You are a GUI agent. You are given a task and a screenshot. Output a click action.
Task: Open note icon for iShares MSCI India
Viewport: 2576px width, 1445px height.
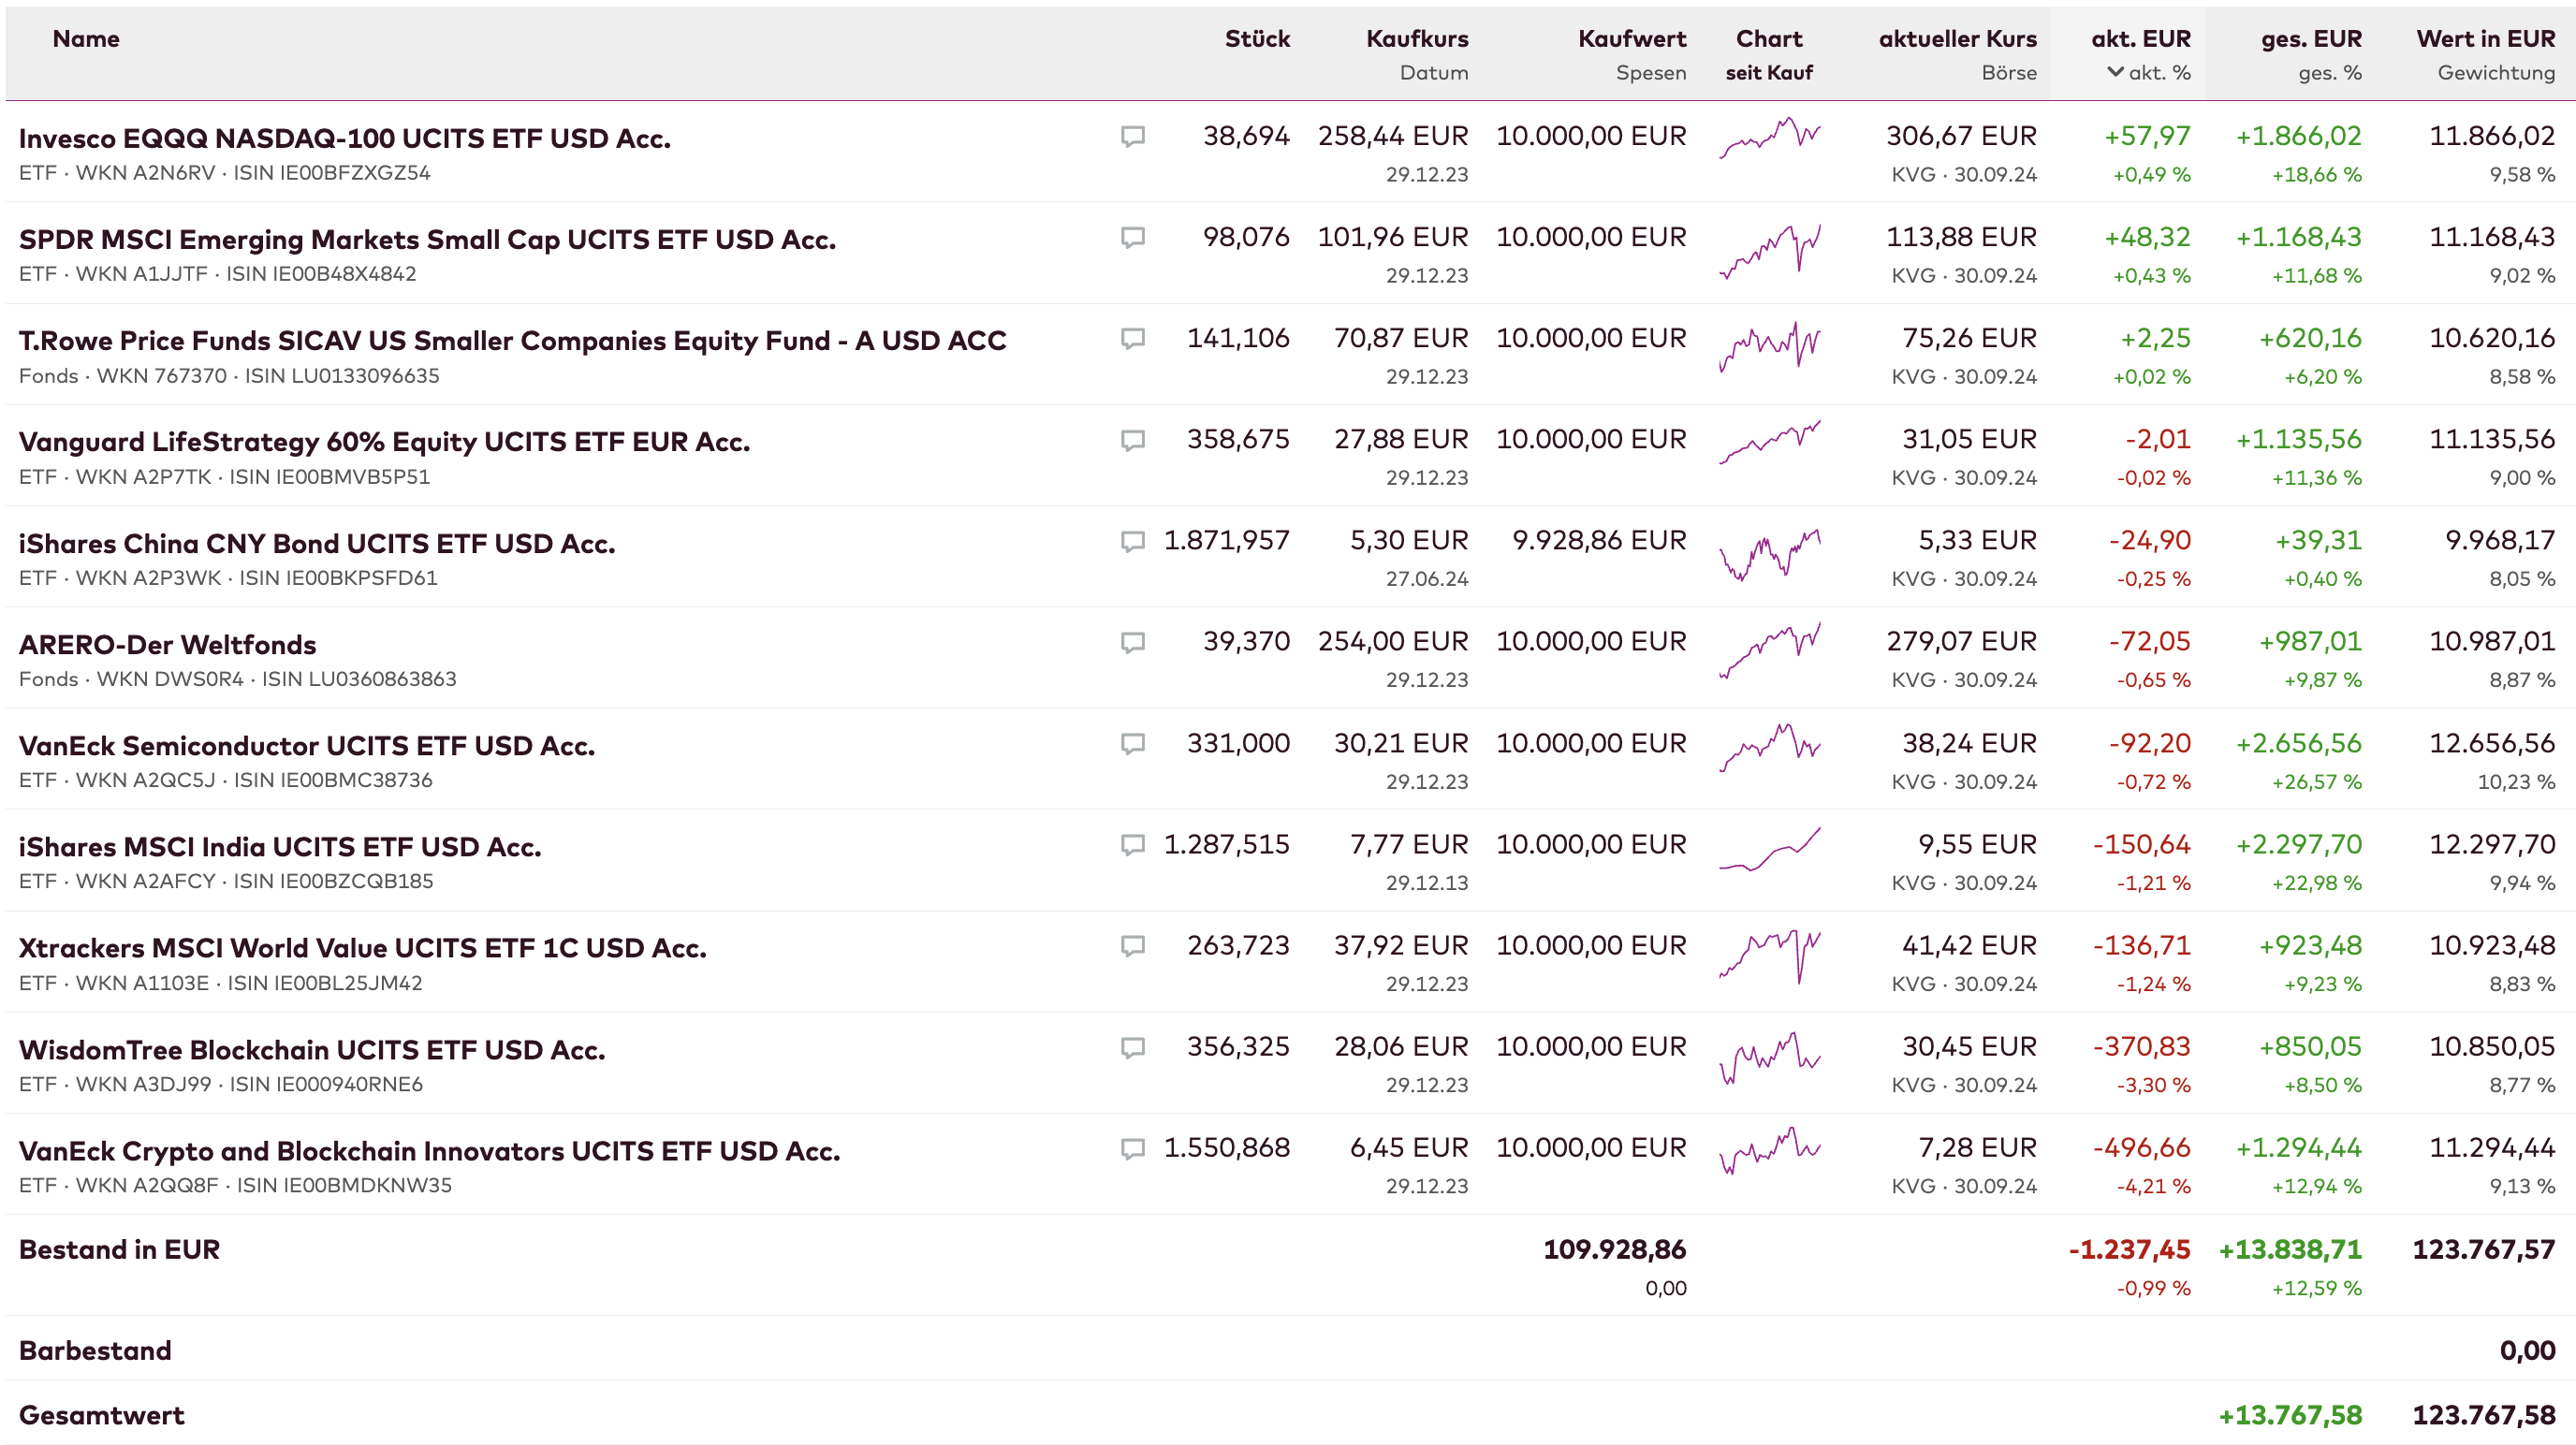[x=1132, y=845]
